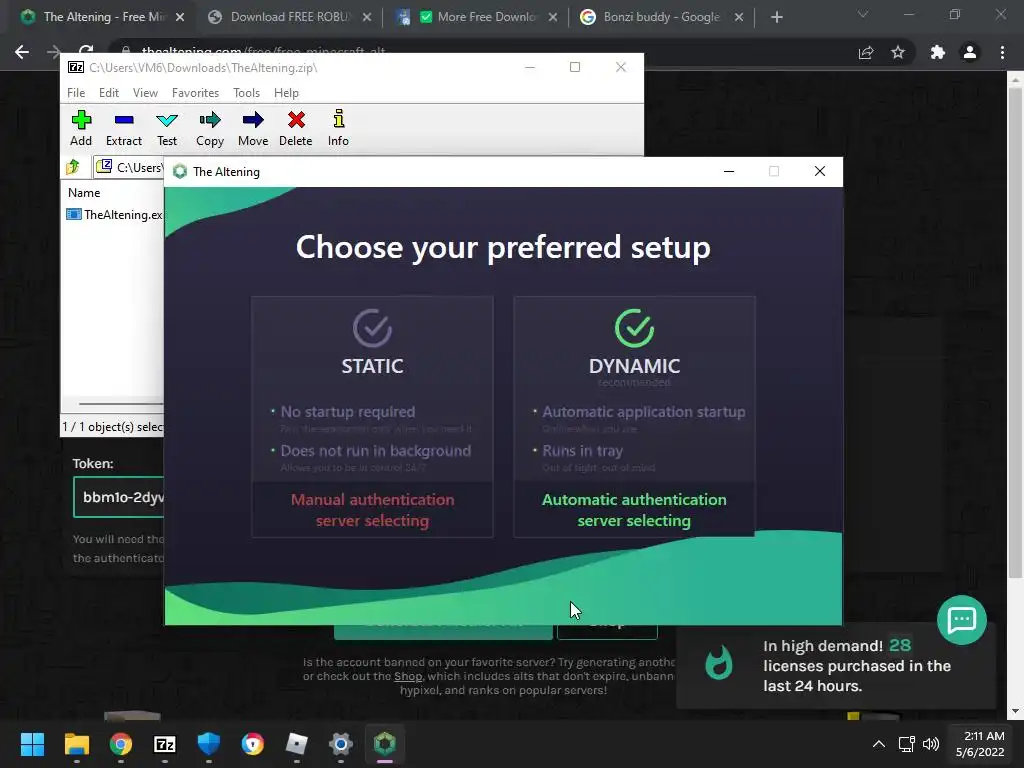Open the tab search dropdown arrow
The height and width of the screenshot is (768, 1024).
pos(863,14)
